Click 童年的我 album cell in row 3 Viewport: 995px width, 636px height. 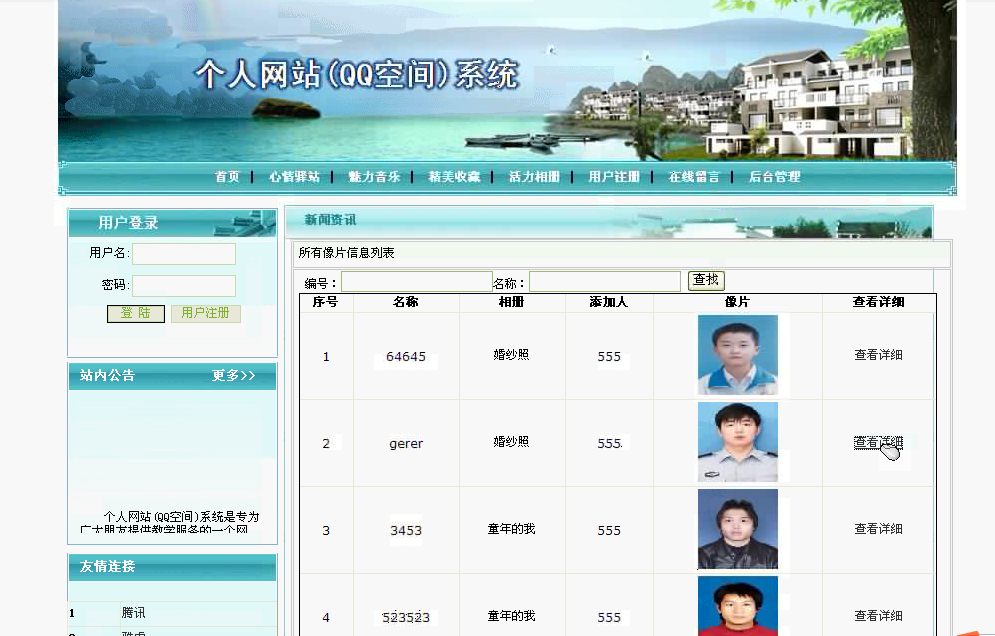tap(511, 529)
